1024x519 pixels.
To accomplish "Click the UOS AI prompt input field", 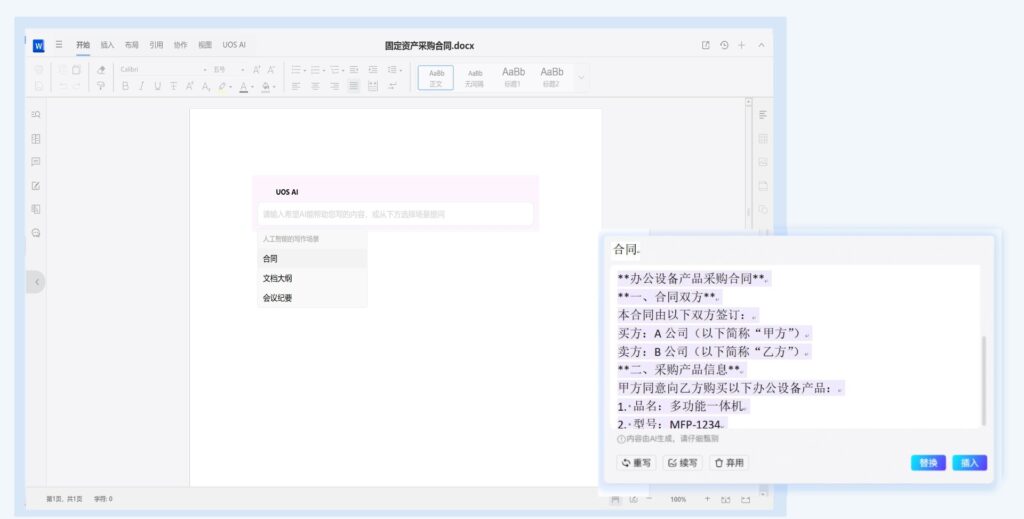I will click(x=395, y=214).
